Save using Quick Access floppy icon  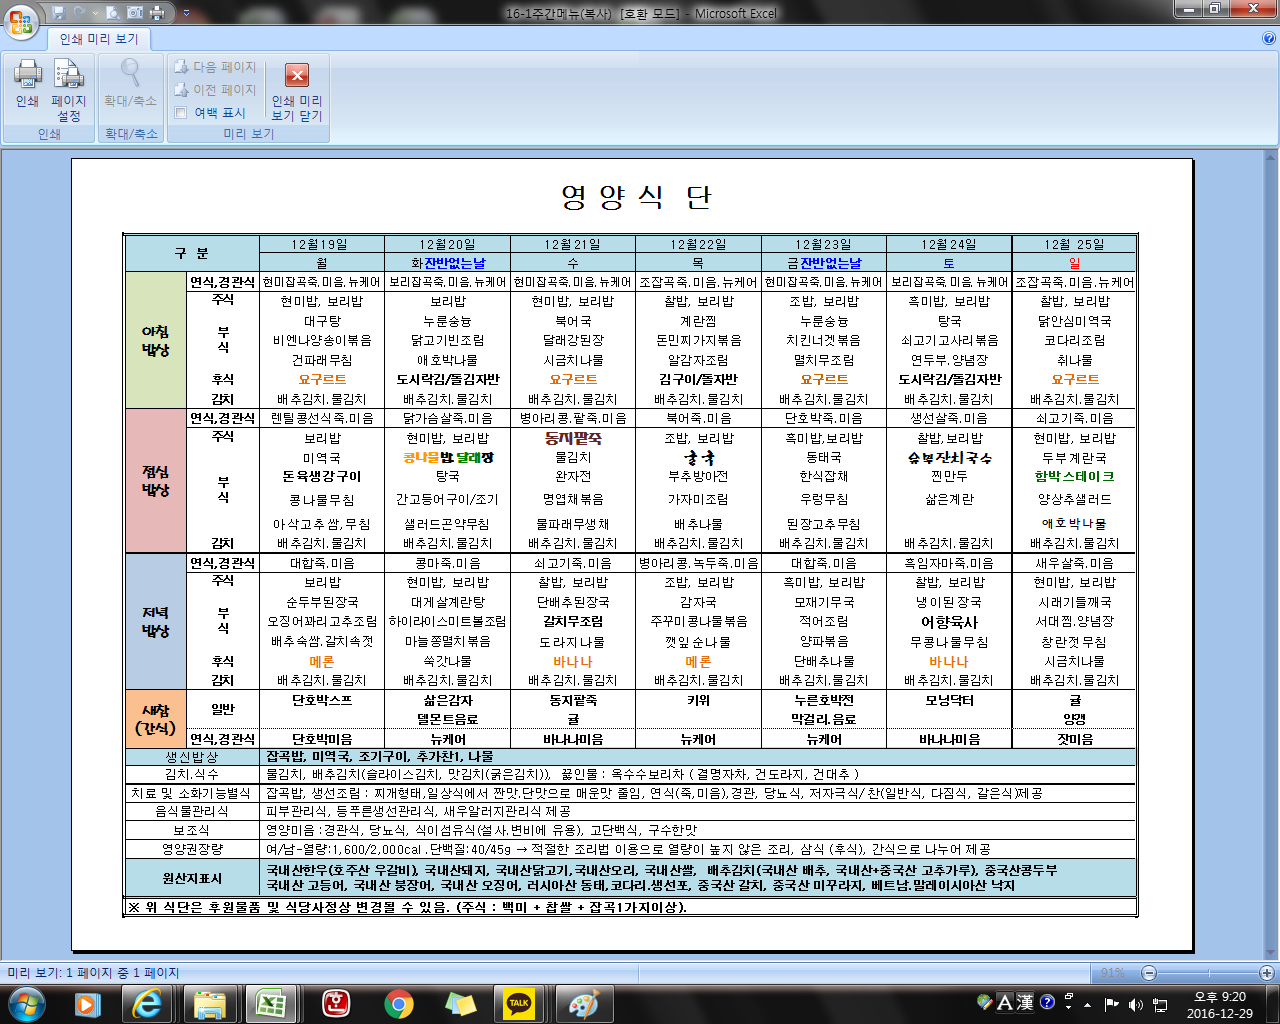58,13
